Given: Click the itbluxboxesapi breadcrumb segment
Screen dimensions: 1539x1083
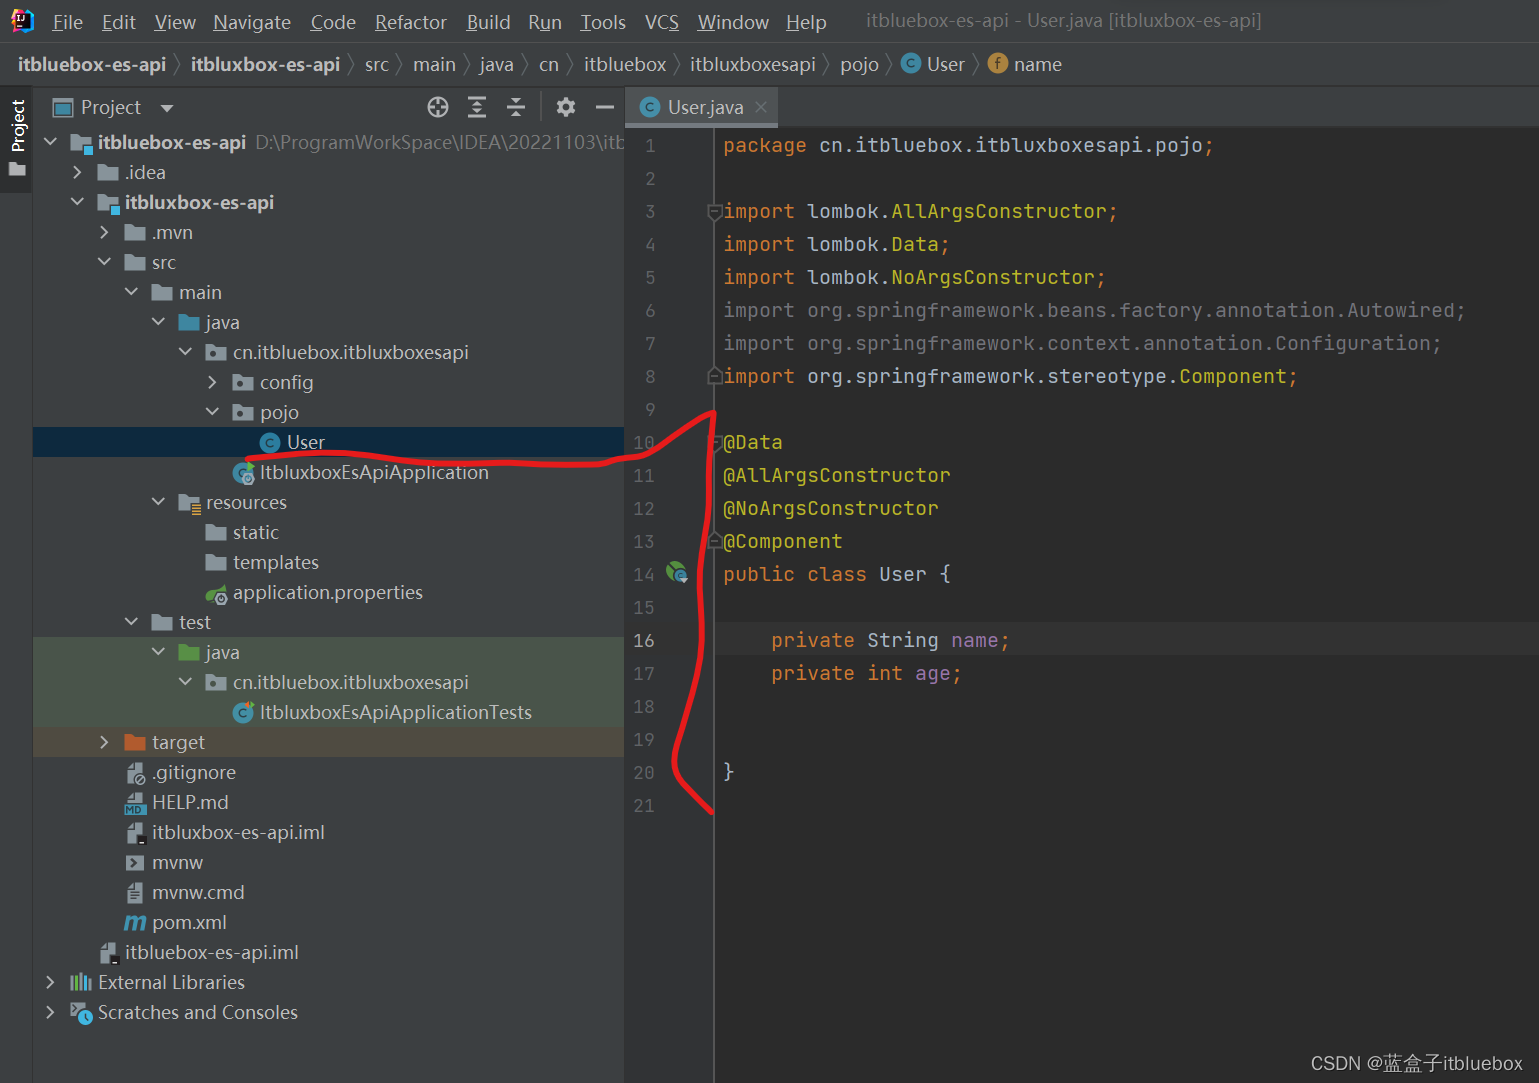Looking at the screenshot, I should click(753, 64).
